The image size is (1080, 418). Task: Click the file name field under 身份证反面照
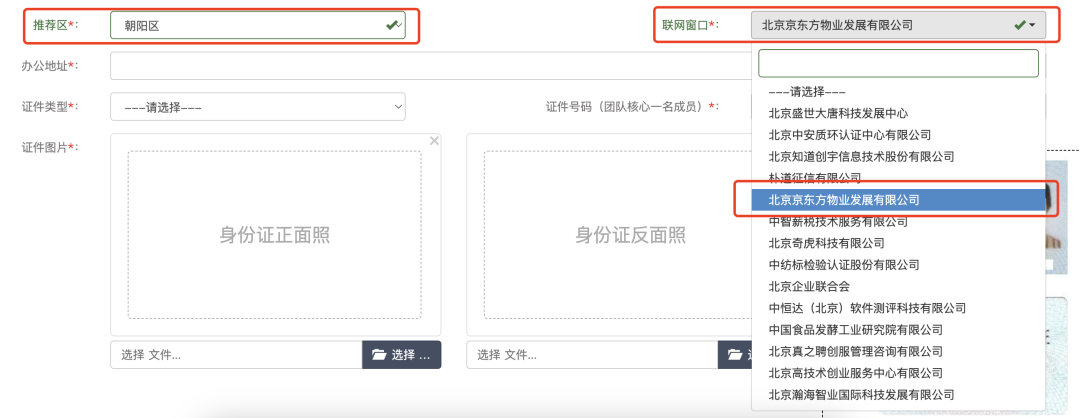[592, 355]
